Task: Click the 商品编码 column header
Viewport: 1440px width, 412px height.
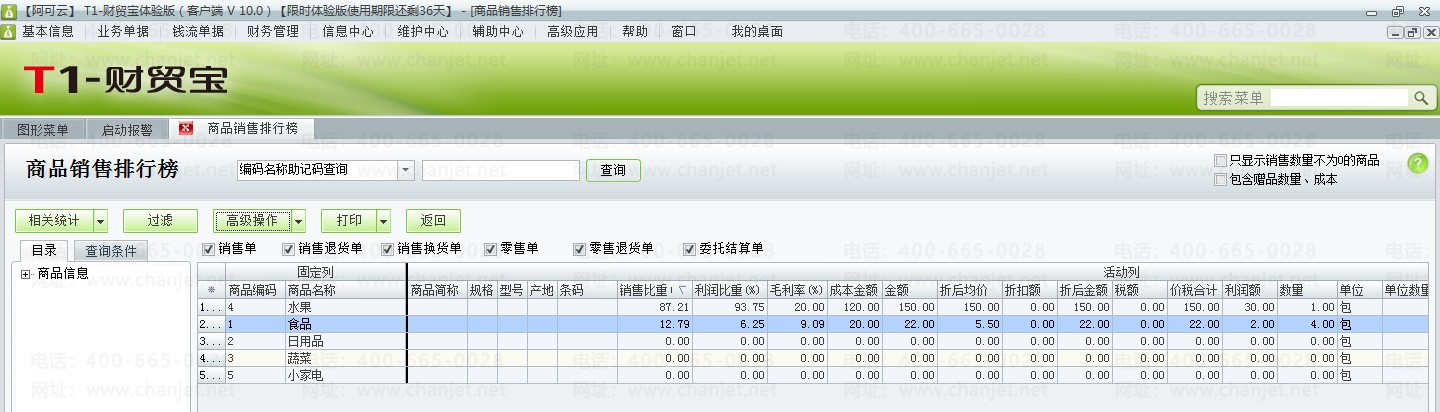Action: click(x=255, y=291)
